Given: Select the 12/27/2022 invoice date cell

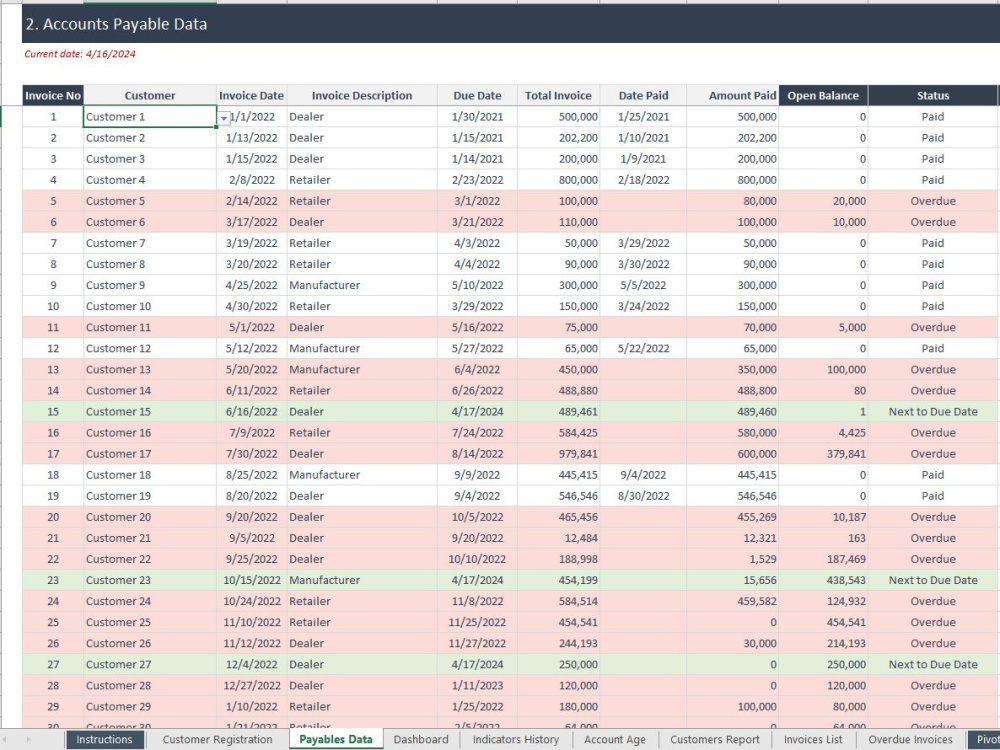Looking at the screenshot, I should click(251, 685).
